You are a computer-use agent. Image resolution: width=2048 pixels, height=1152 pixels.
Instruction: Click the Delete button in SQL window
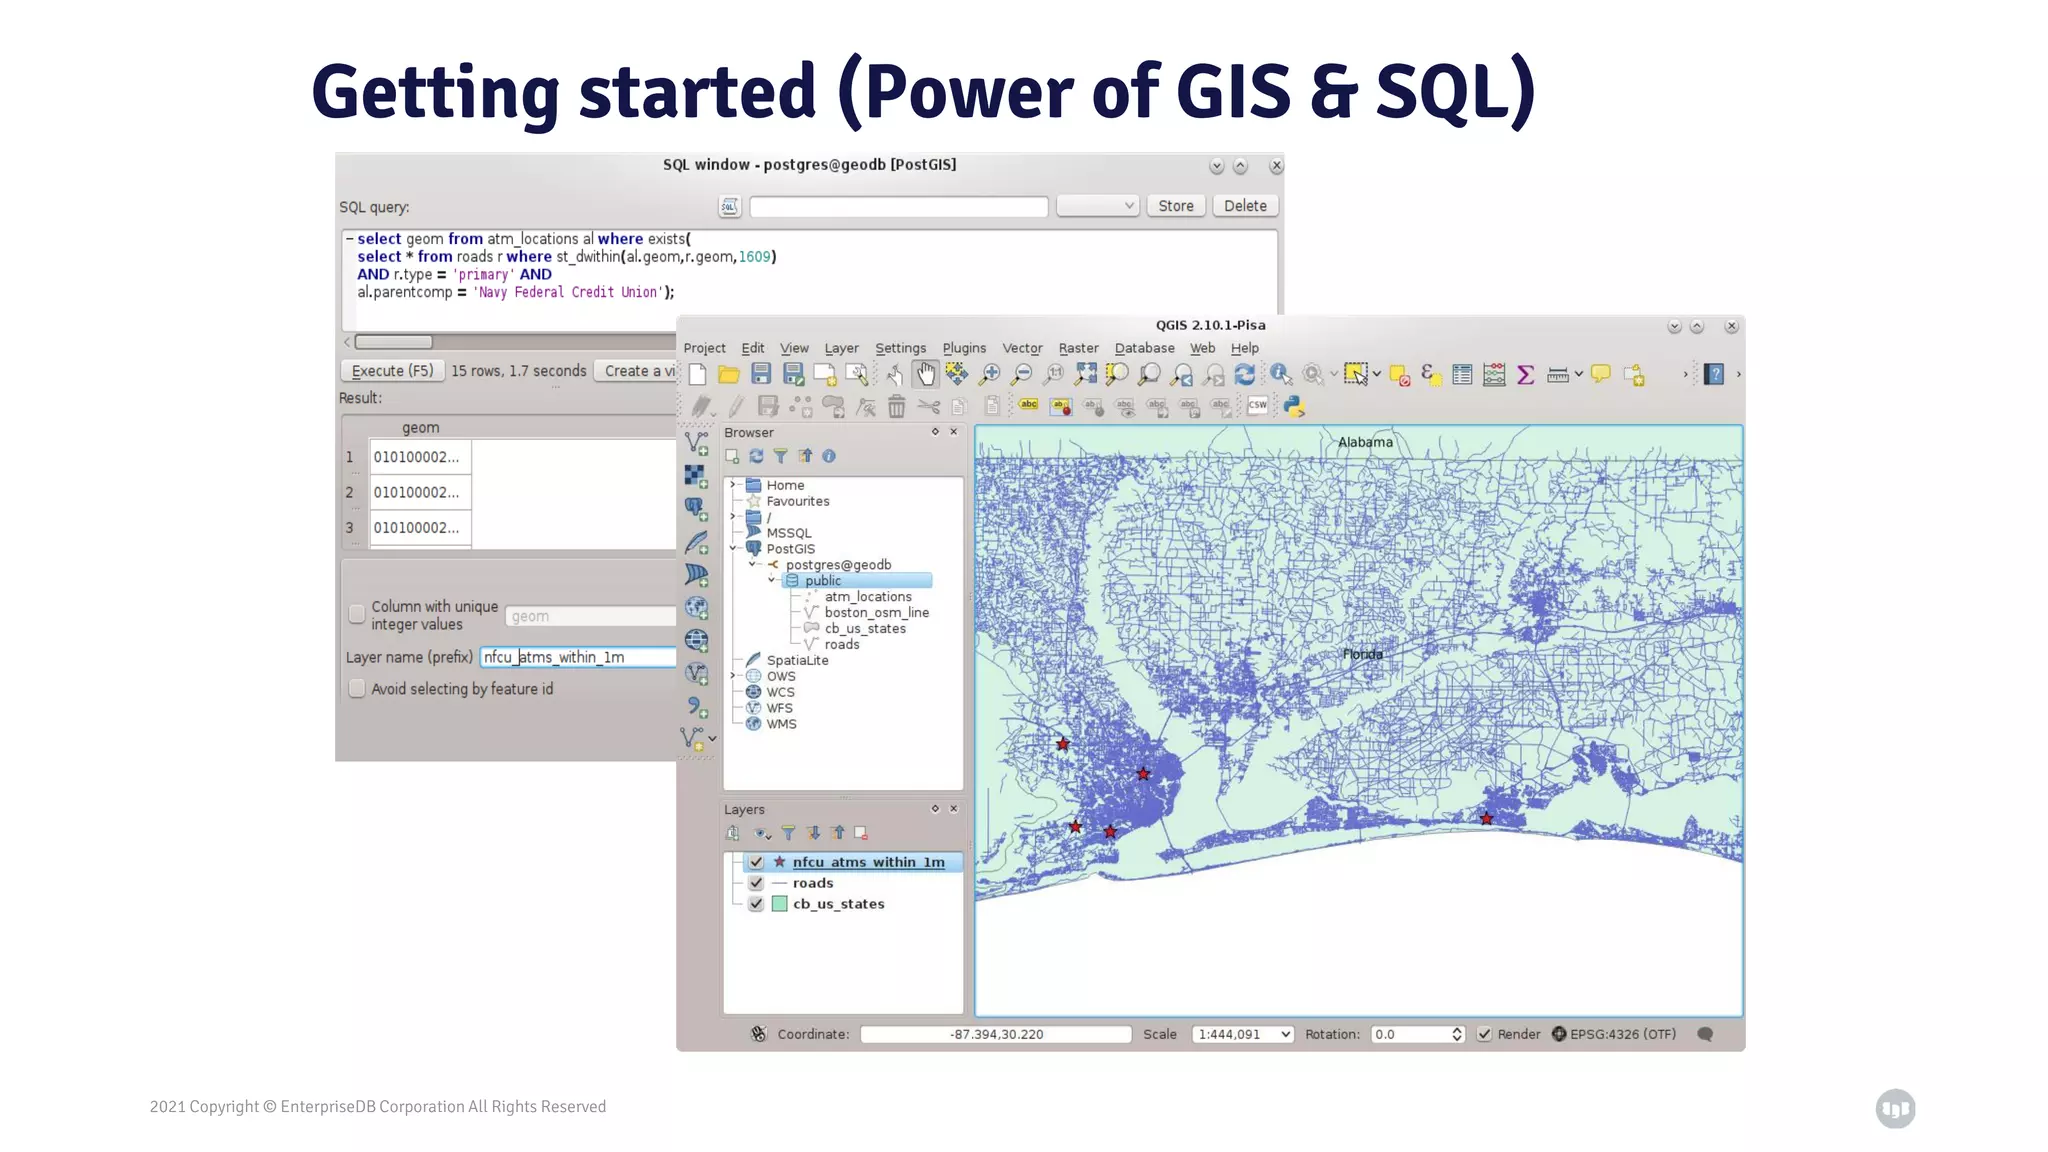click(1245, 206)
